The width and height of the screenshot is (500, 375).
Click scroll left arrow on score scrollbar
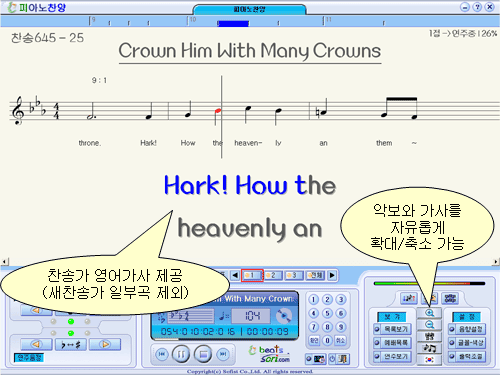[4, 262]
